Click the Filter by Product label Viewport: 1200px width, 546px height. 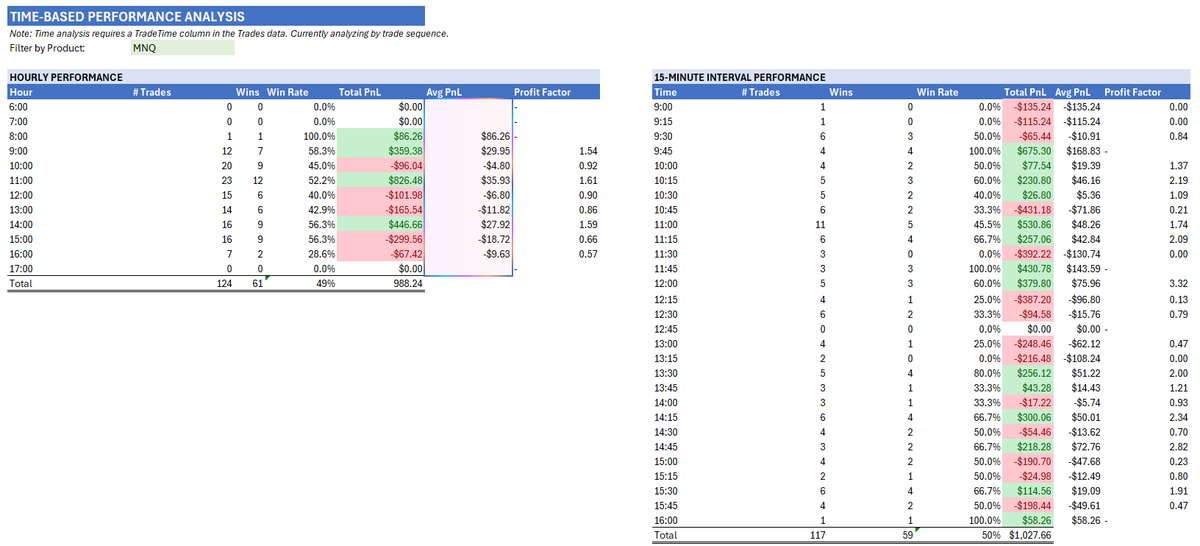pos(47,47)
